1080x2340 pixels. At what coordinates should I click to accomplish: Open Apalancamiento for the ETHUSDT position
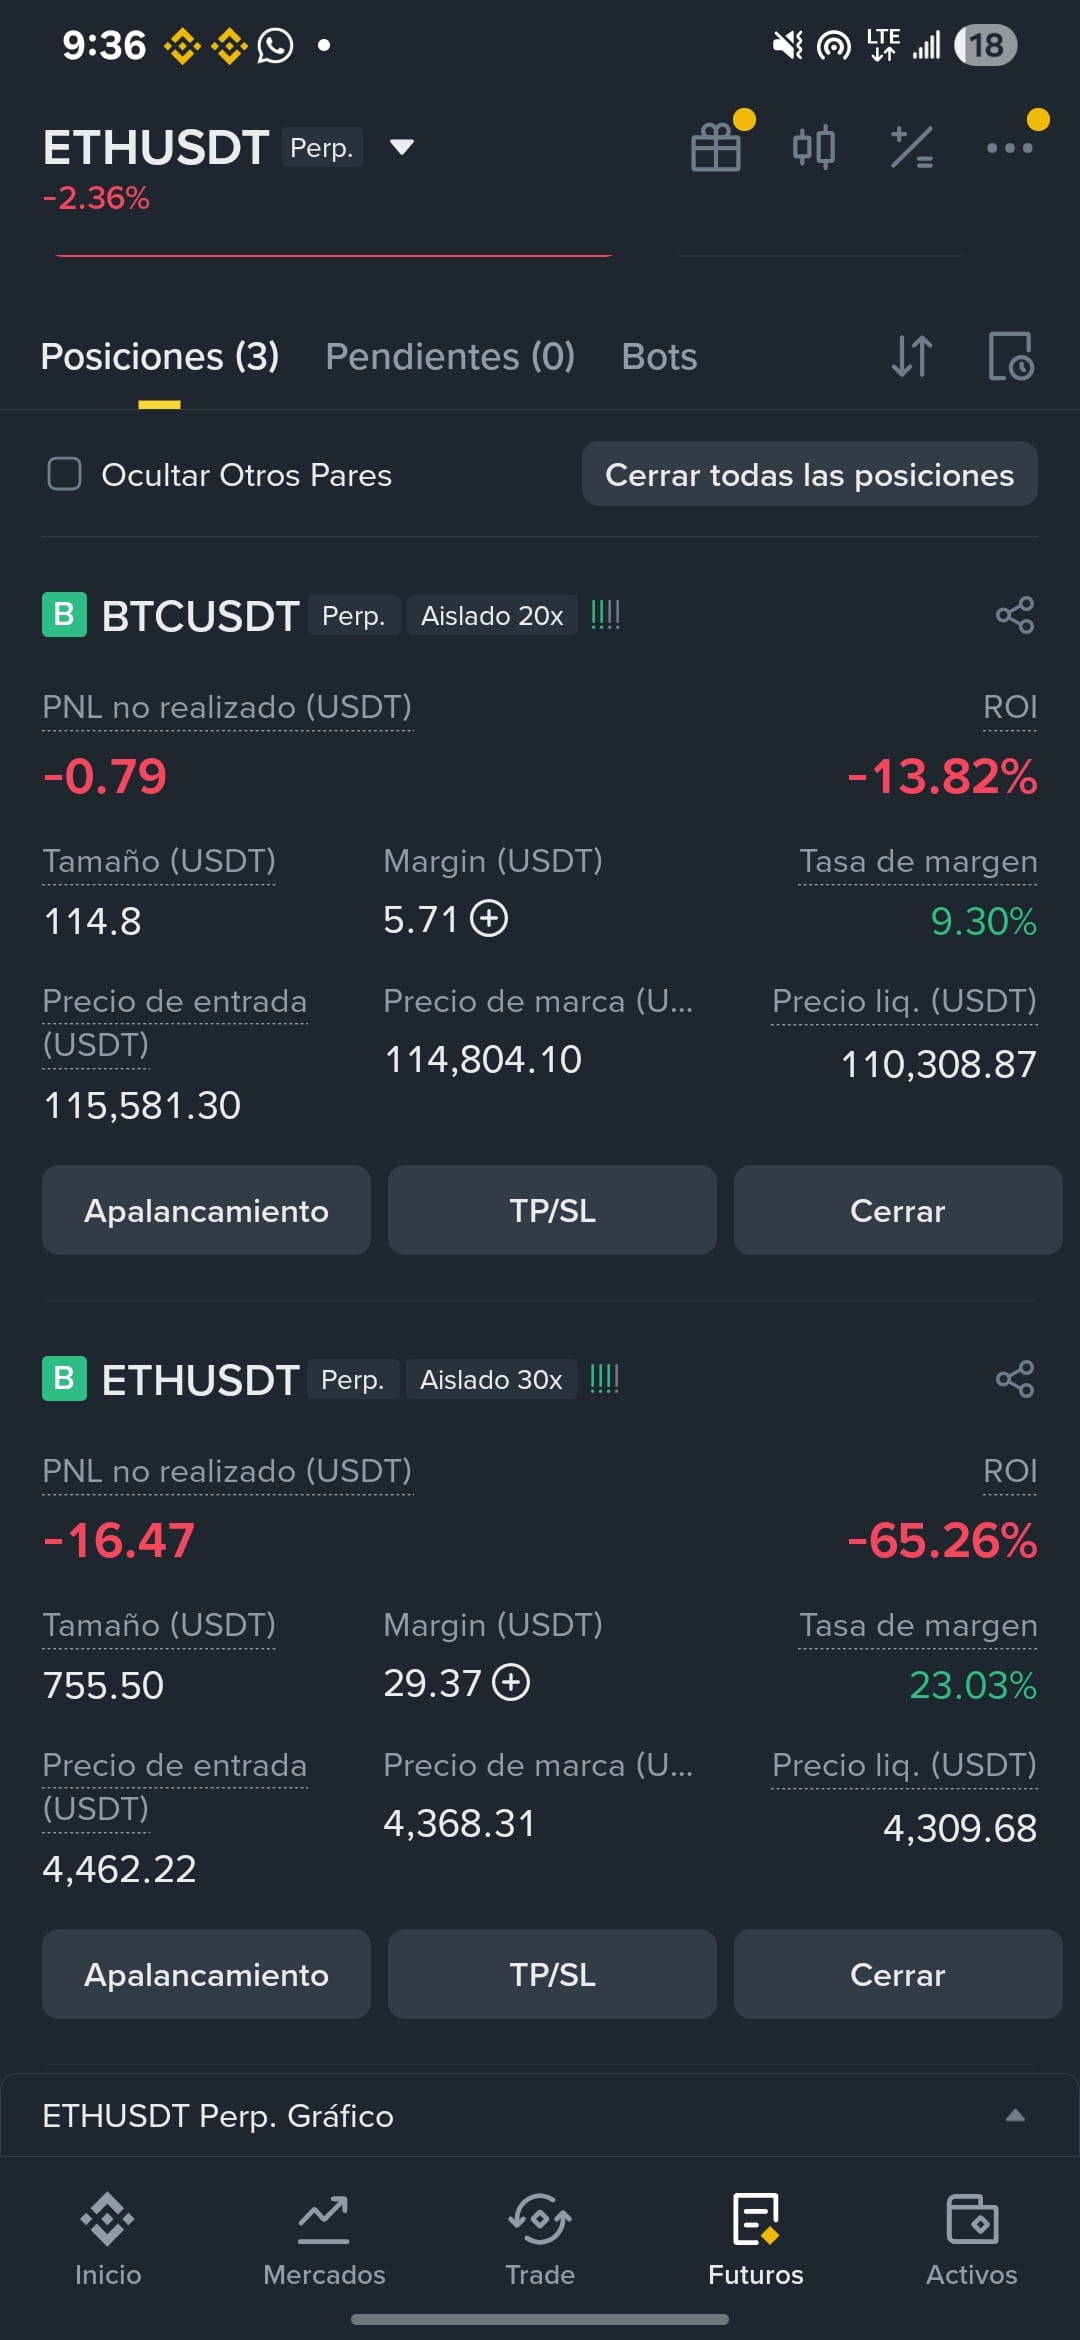coord(206,1974)
